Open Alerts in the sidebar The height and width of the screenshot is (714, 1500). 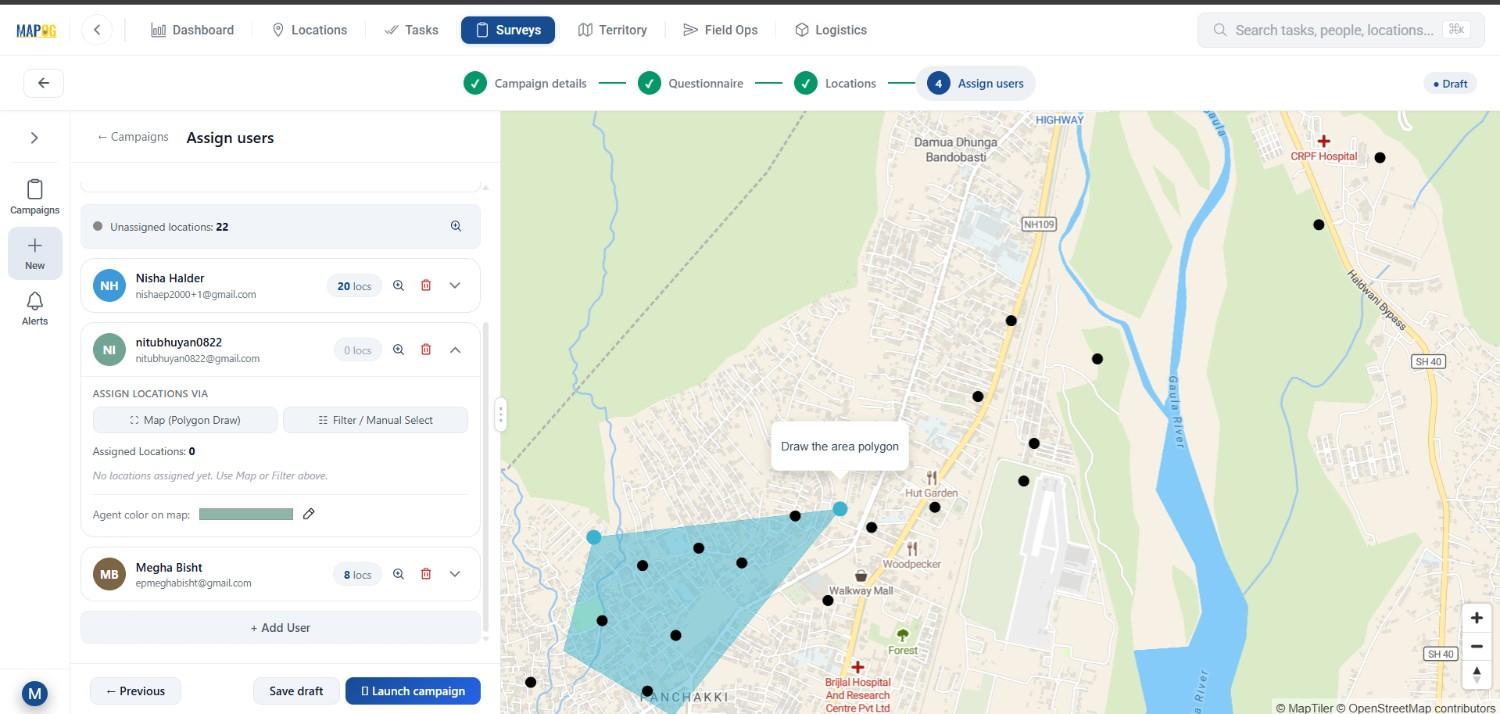35,309
